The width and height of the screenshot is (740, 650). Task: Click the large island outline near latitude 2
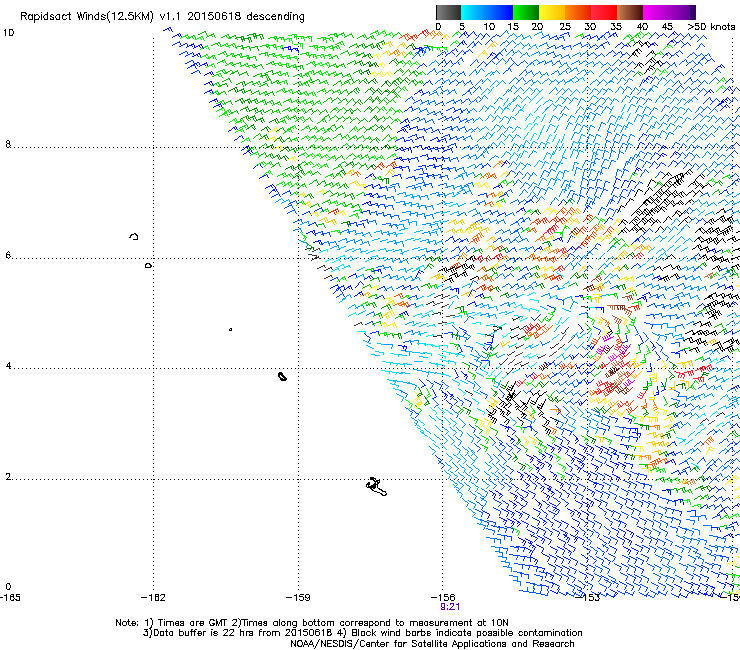[x=377, y=487]
